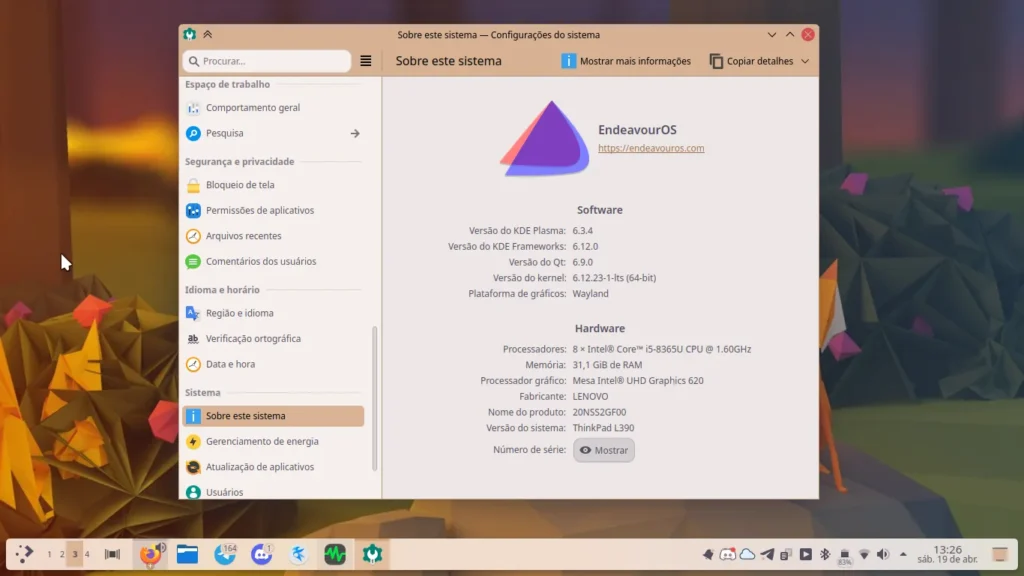Open Gerenciamento de energia settings

(273, 441)
